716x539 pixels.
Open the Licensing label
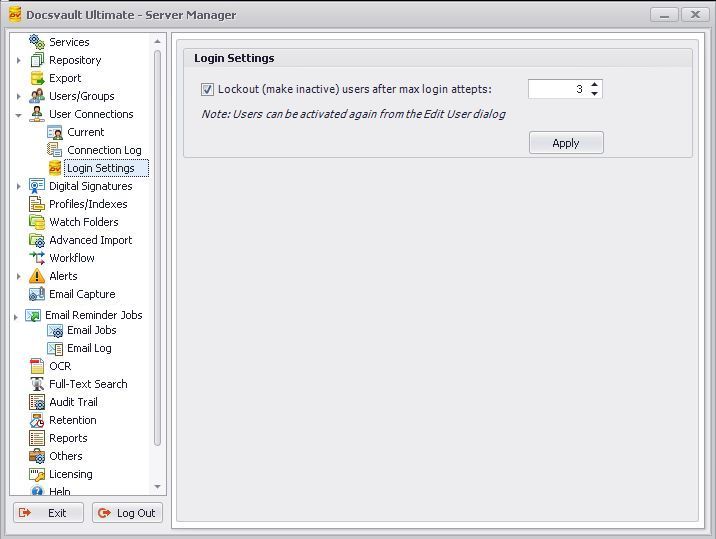click(x=71, y=474)
